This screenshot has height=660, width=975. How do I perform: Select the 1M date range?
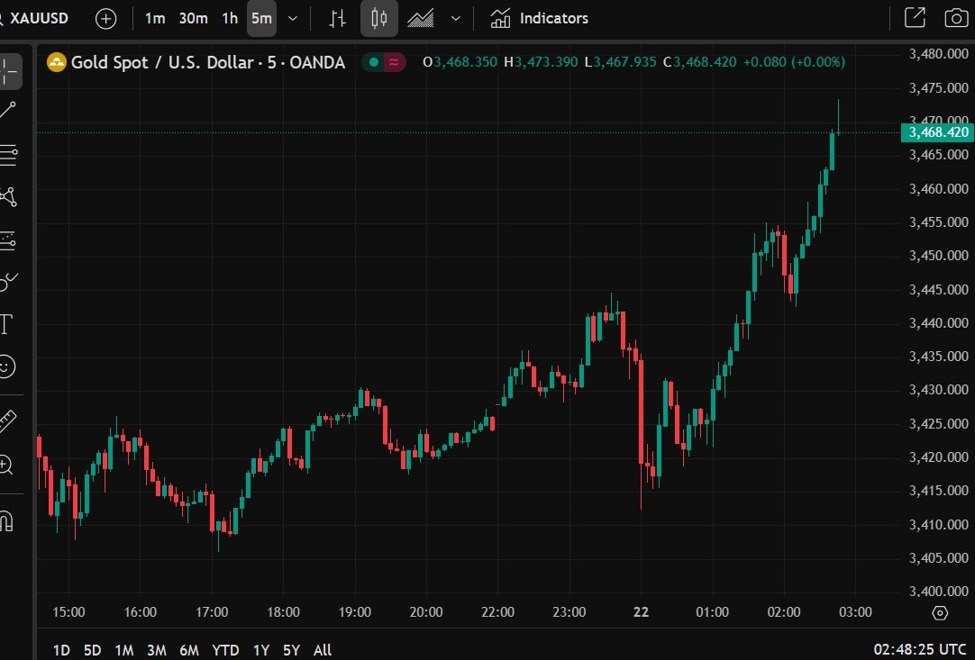[x=124, y=650]
